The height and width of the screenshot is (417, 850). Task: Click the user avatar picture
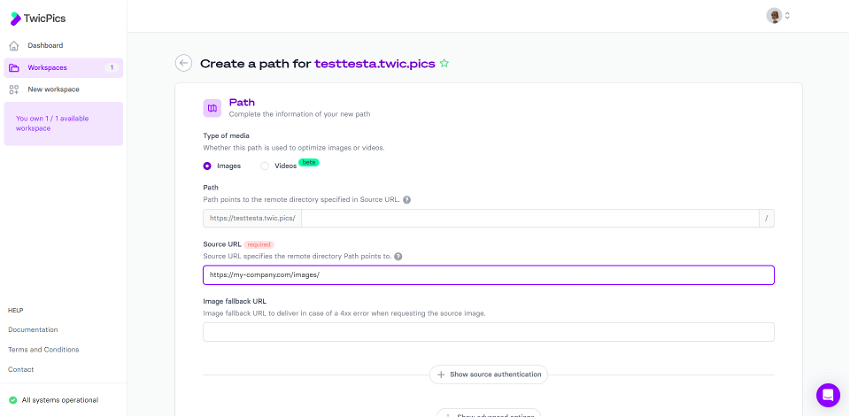774,16
